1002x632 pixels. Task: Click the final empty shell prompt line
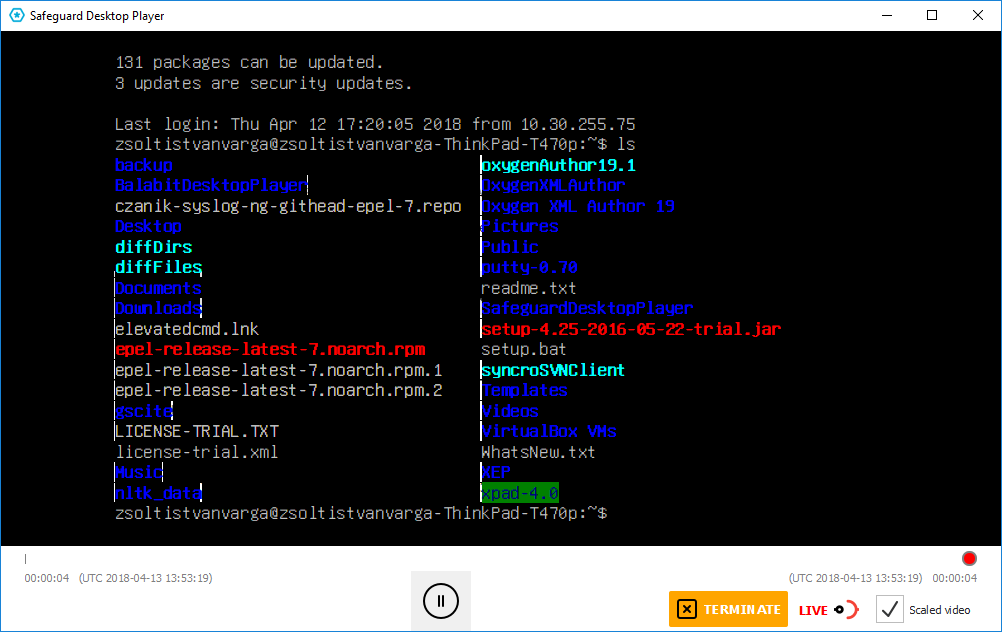point(361,513)
